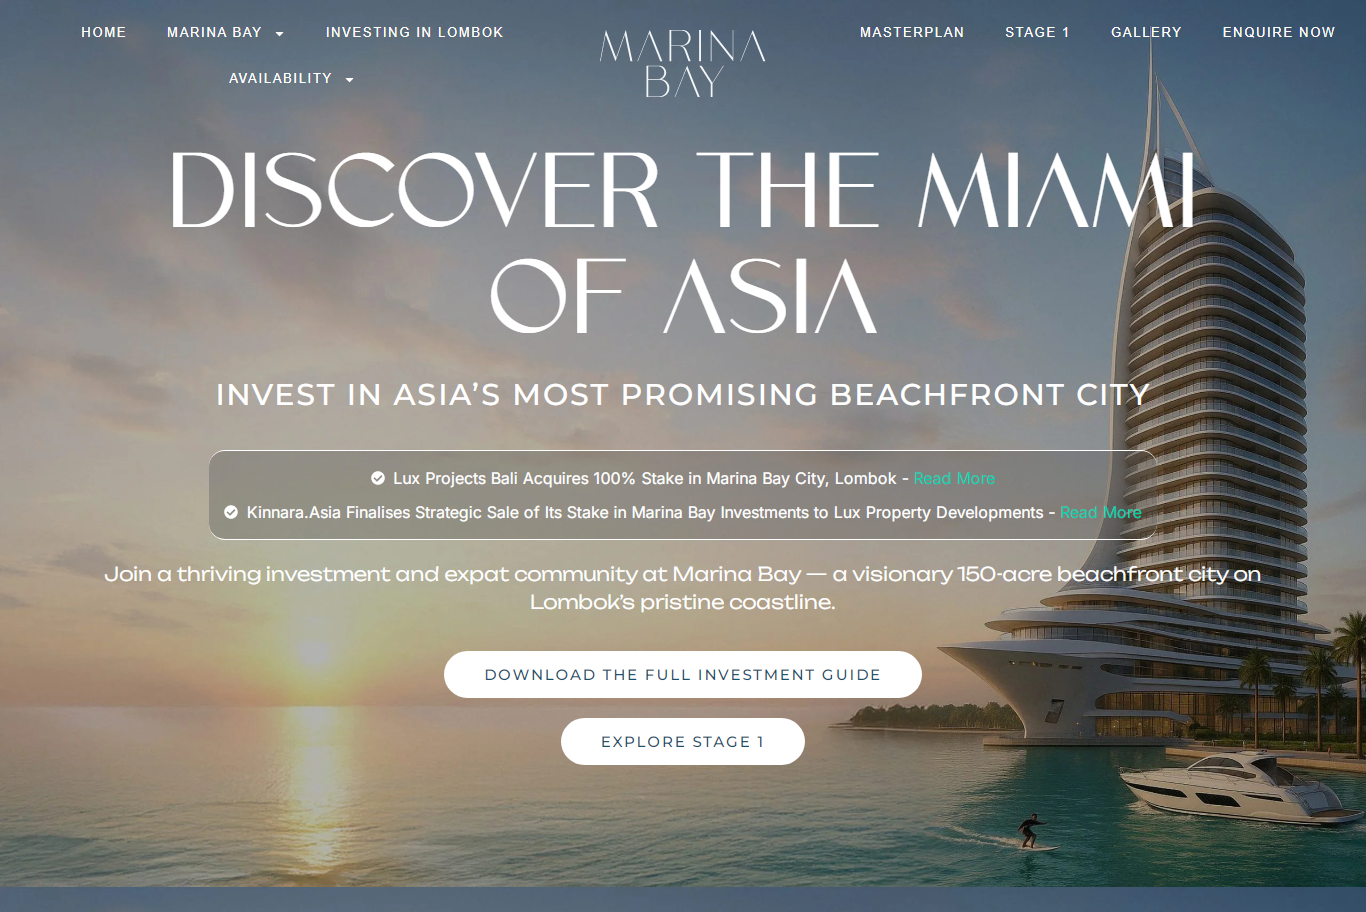
Task: Click the Lux Projects Bali announcement text
Action: click(645, 478)
